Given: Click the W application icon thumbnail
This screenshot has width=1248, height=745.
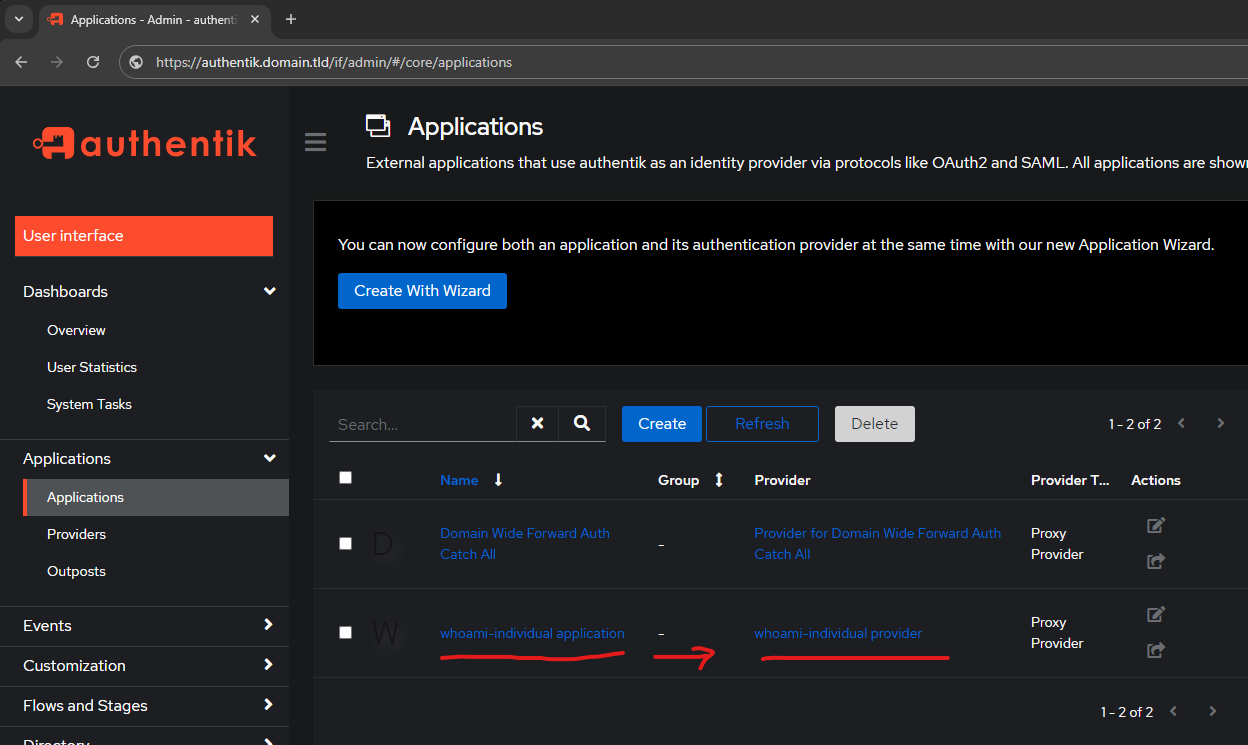Looking at the screenshot, I should [385, 633].
